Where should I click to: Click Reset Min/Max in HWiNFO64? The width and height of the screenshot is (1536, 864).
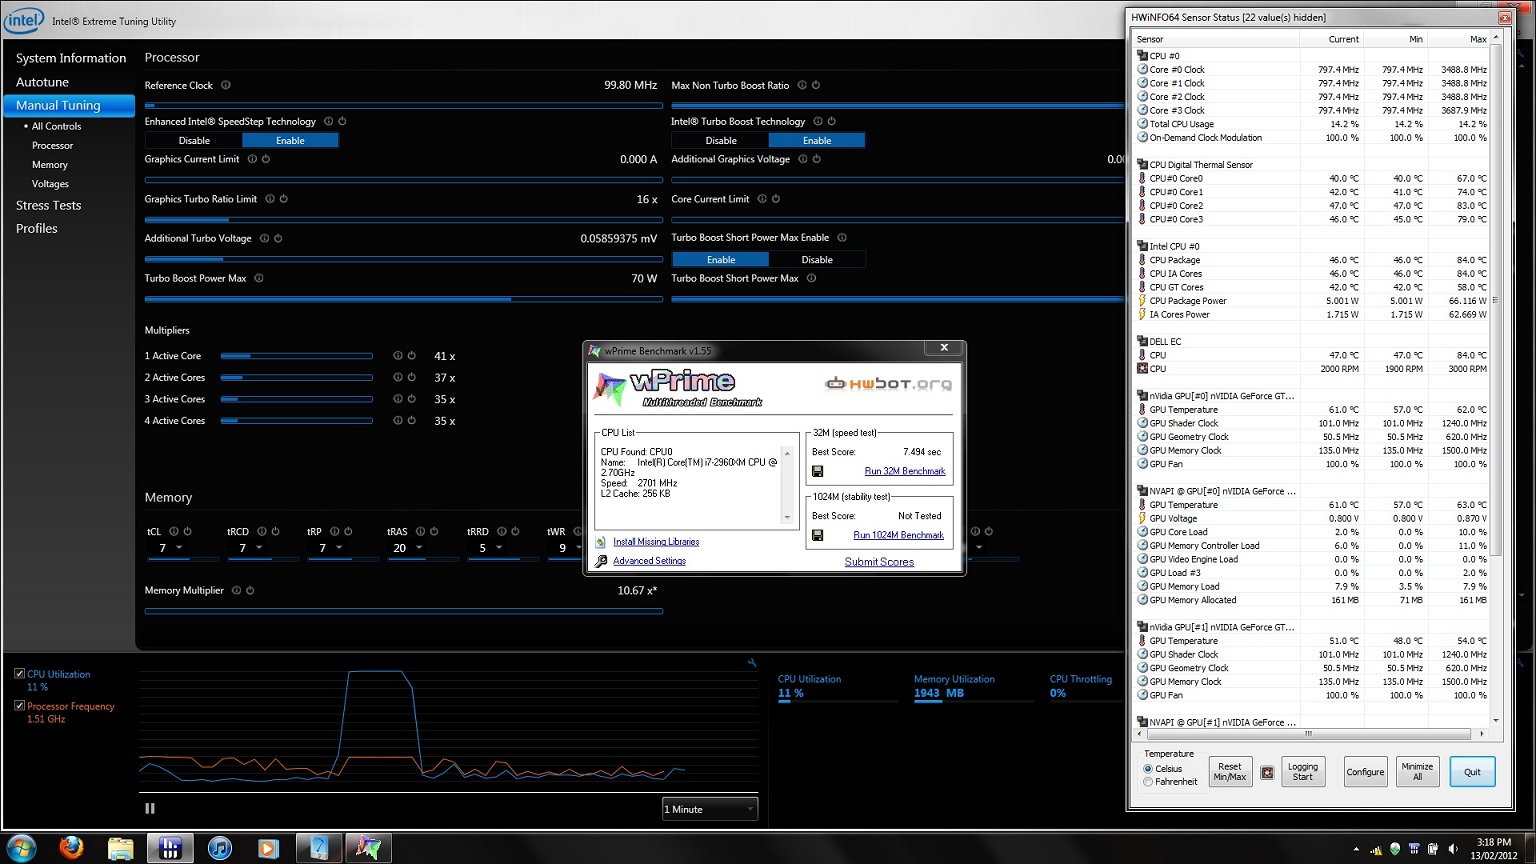(x=1230, y=772)
